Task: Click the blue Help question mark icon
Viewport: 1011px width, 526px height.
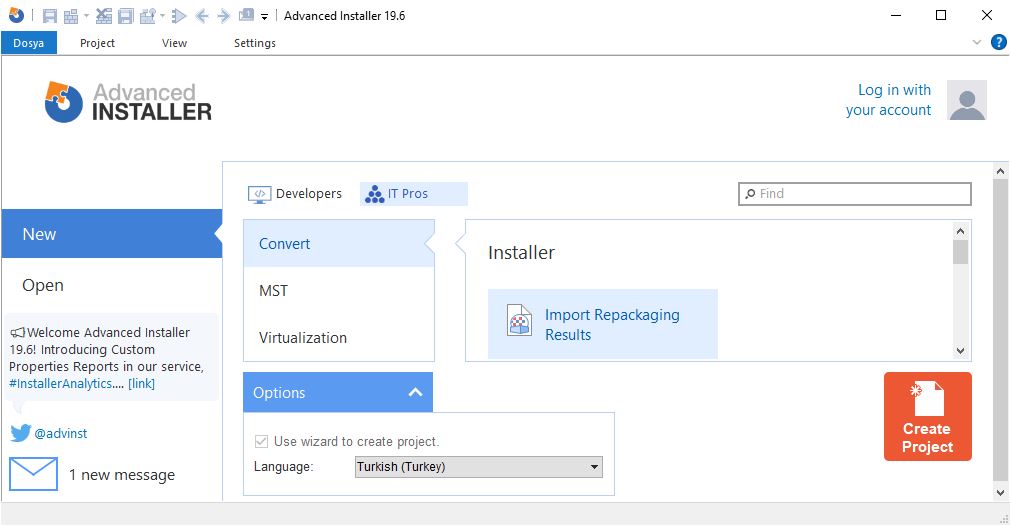Action: (x=998, y=43)
